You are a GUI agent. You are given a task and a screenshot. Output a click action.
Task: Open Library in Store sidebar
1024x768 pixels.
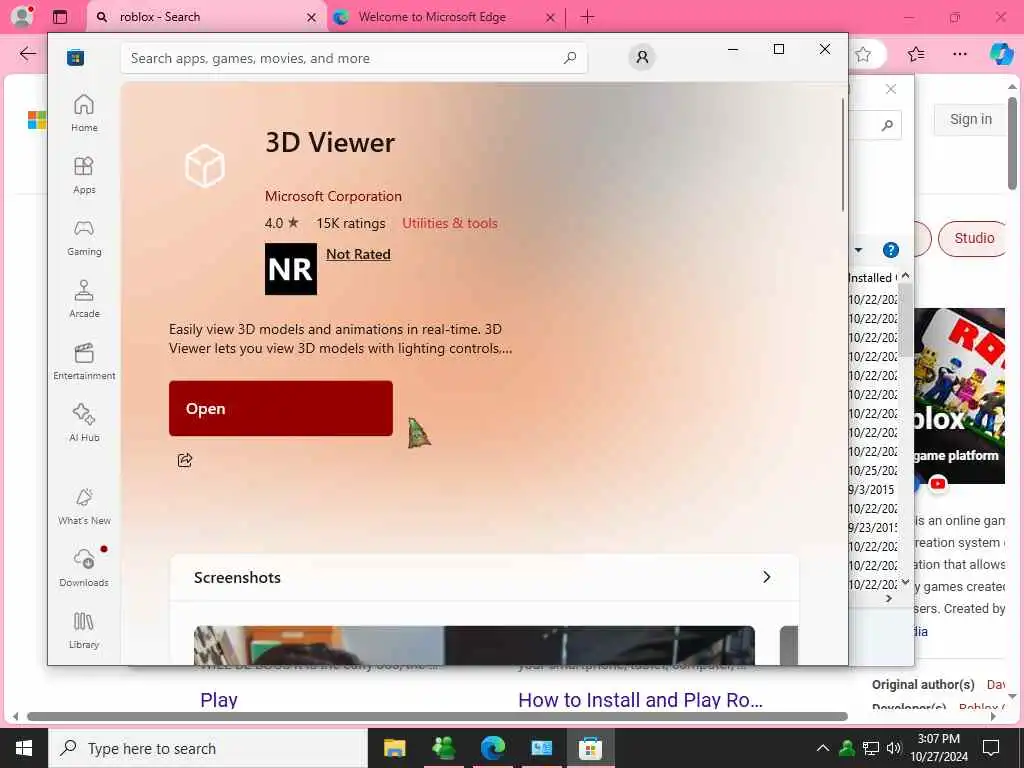click(84, 630)
